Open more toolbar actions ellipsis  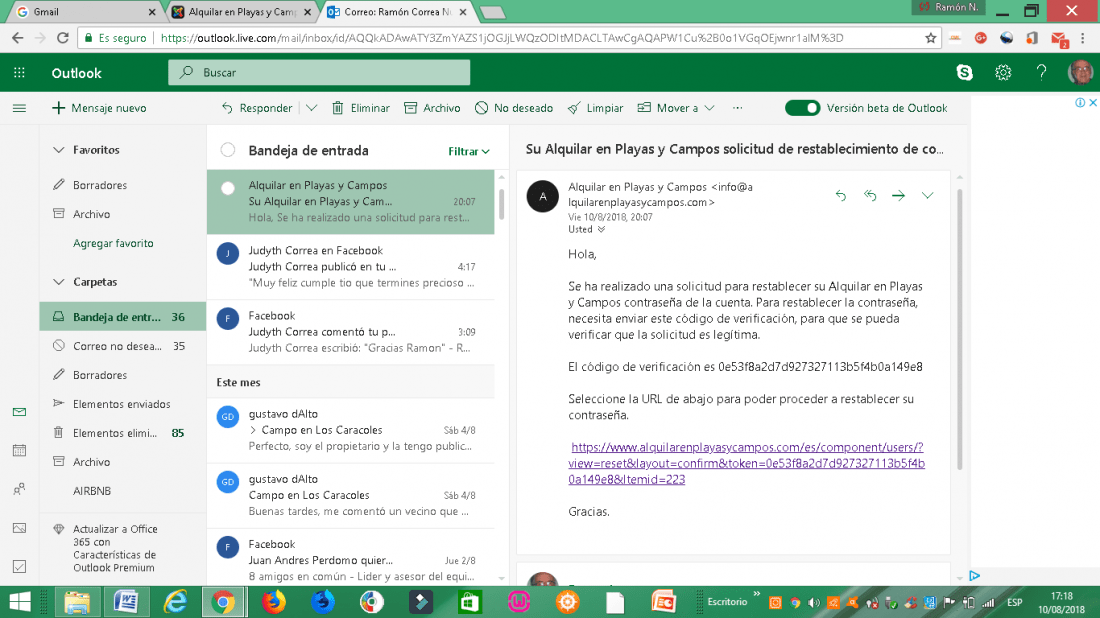point(737,108)
